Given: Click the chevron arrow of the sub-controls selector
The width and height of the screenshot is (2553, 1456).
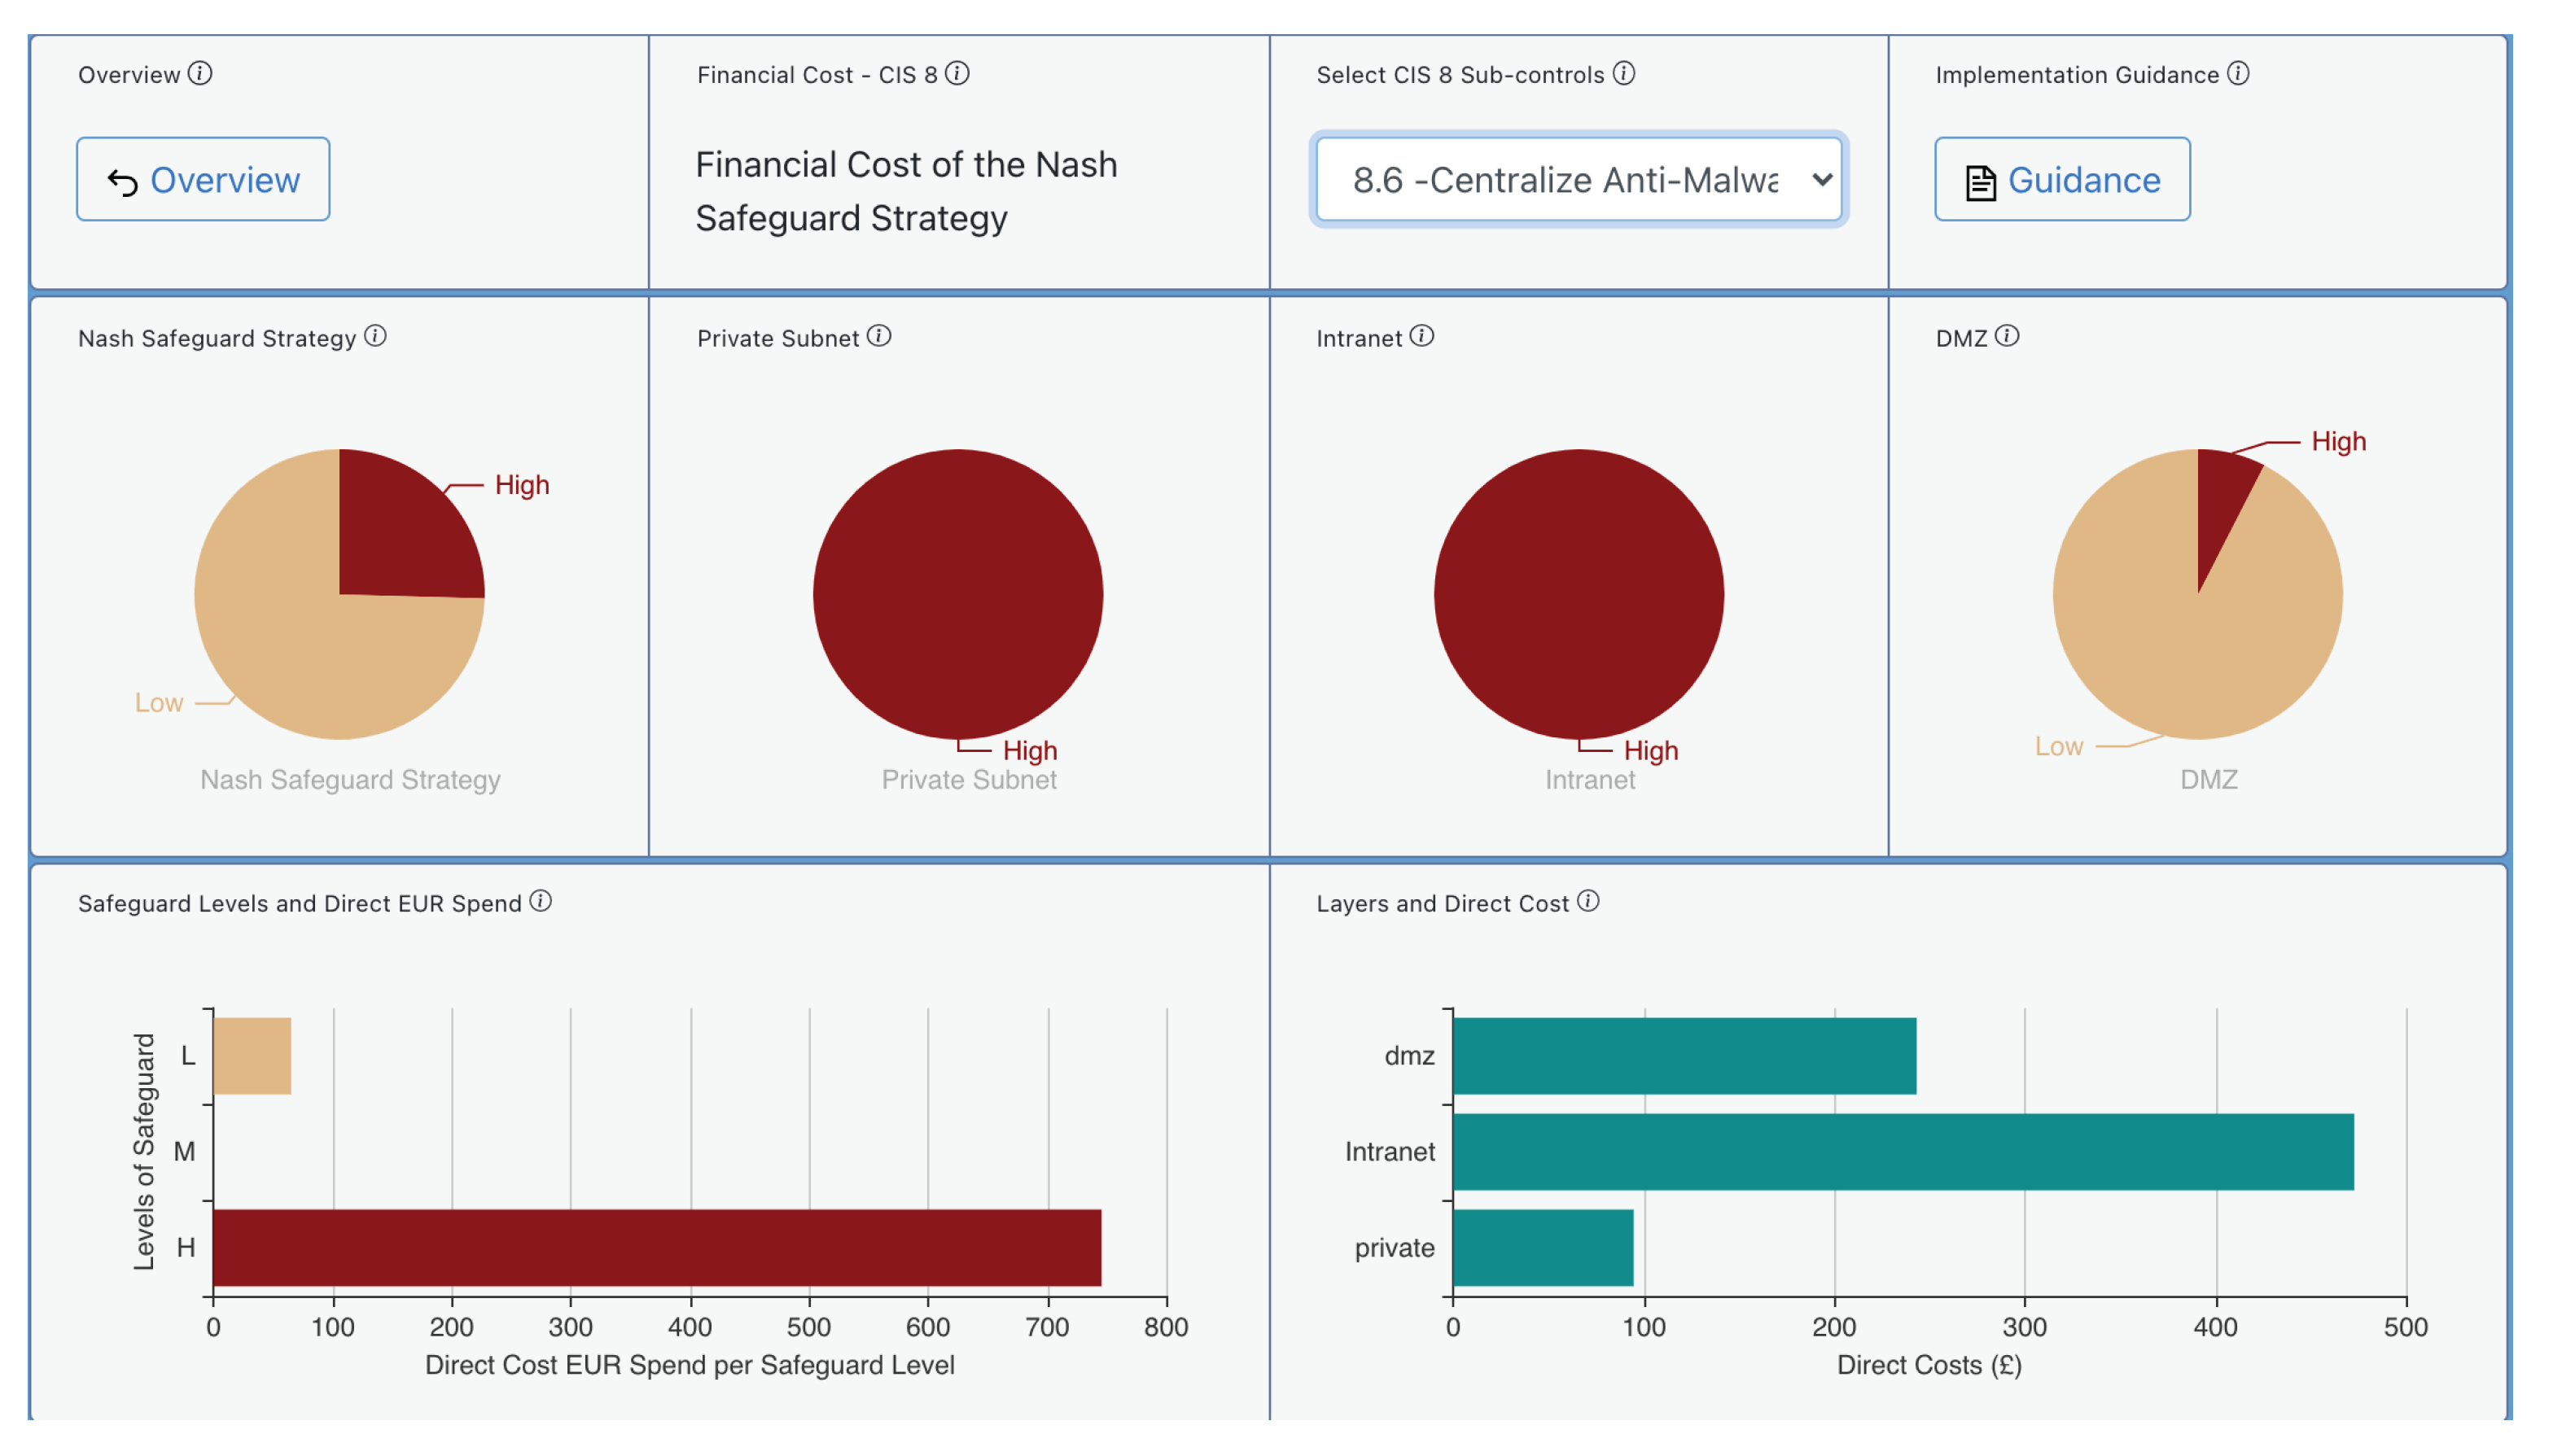Looking at the screenshot, I should [x=1821, y=180].
